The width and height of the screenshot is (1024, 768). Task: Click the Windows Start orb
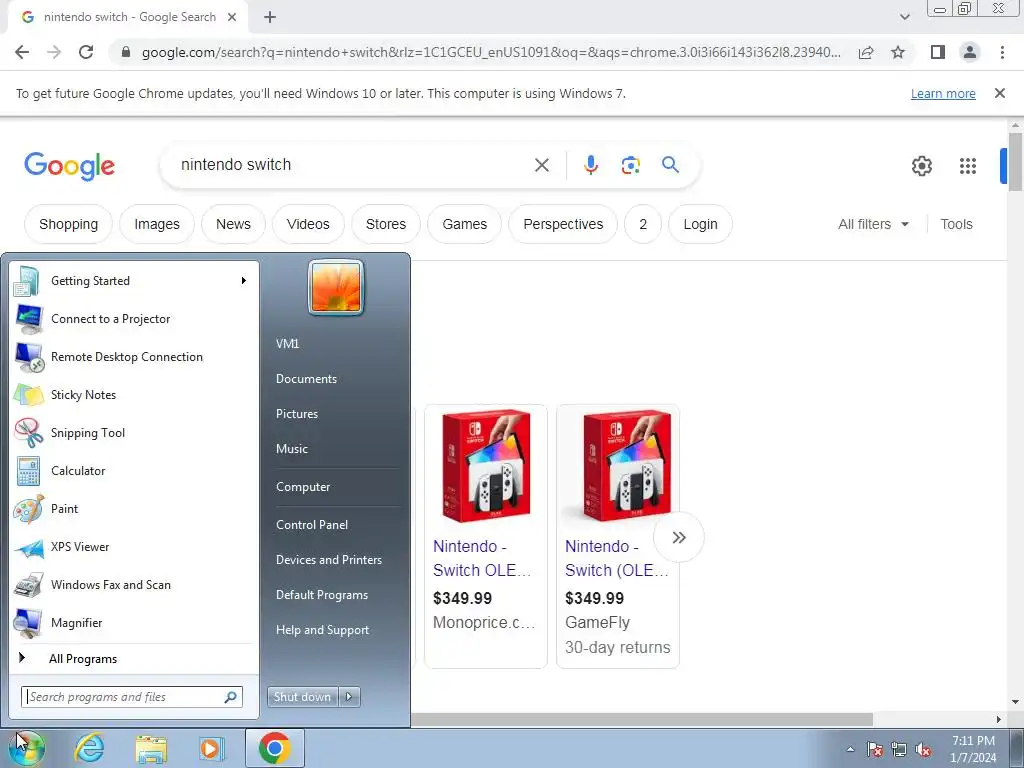click(x=26, y=748)
